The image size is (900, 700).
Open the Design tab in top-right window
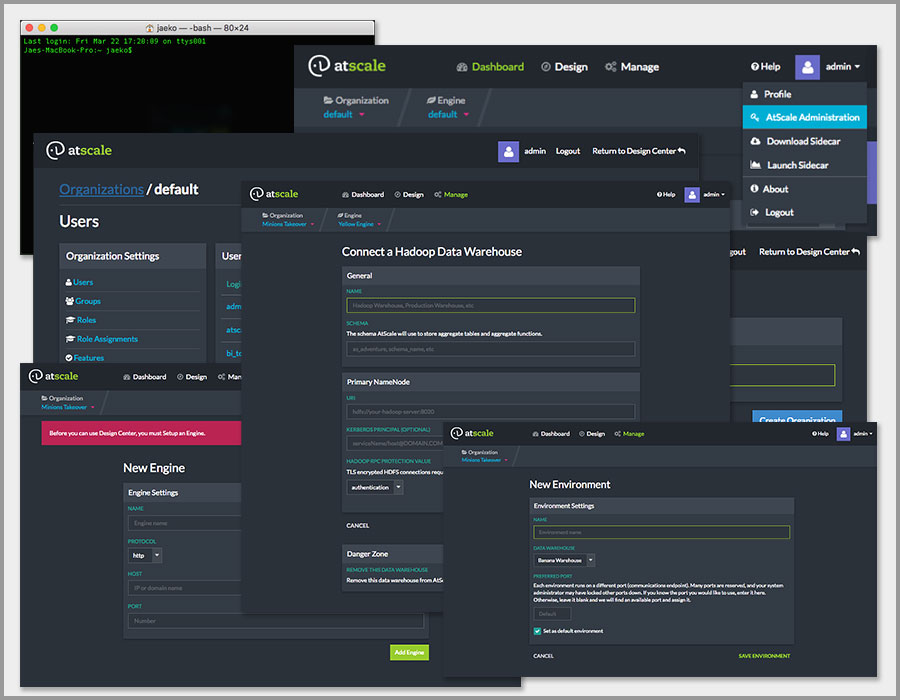565,67
